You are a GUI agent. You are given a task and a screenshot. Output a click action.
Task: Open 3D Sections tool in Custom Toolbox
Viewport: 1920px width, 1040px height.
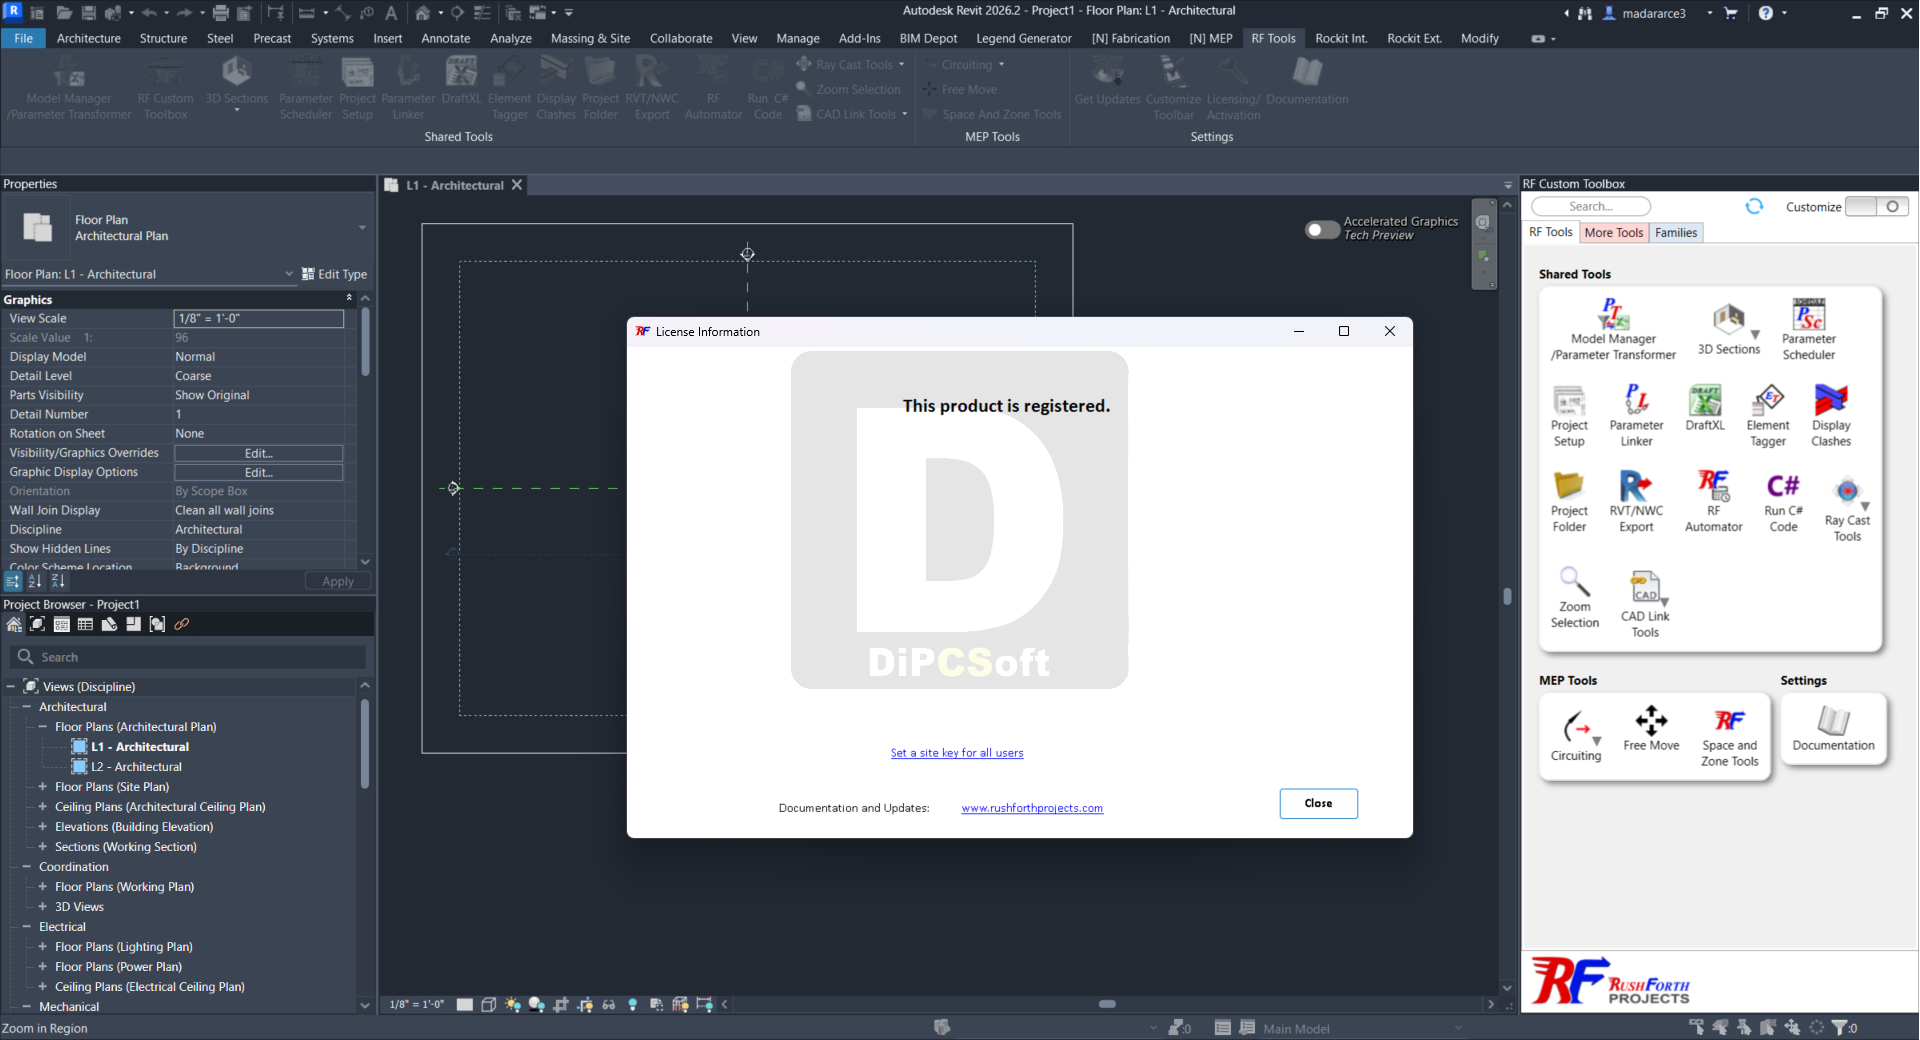click(x=1728, y=330)
